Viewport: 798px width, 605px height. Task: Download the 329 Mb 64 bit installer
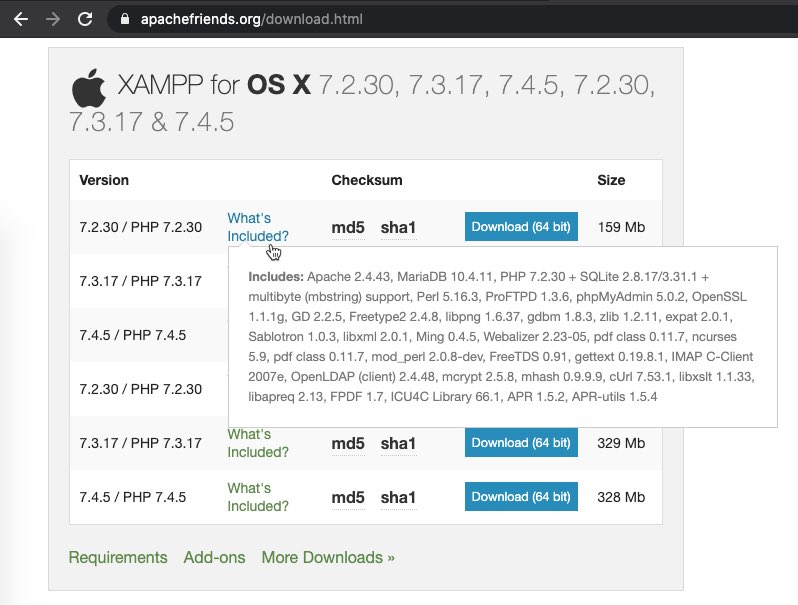pyautogui.click(x=521, y=443)
